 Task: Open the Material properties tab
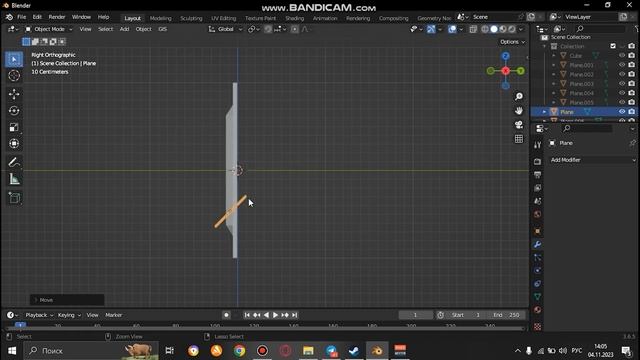click(538, 310)
